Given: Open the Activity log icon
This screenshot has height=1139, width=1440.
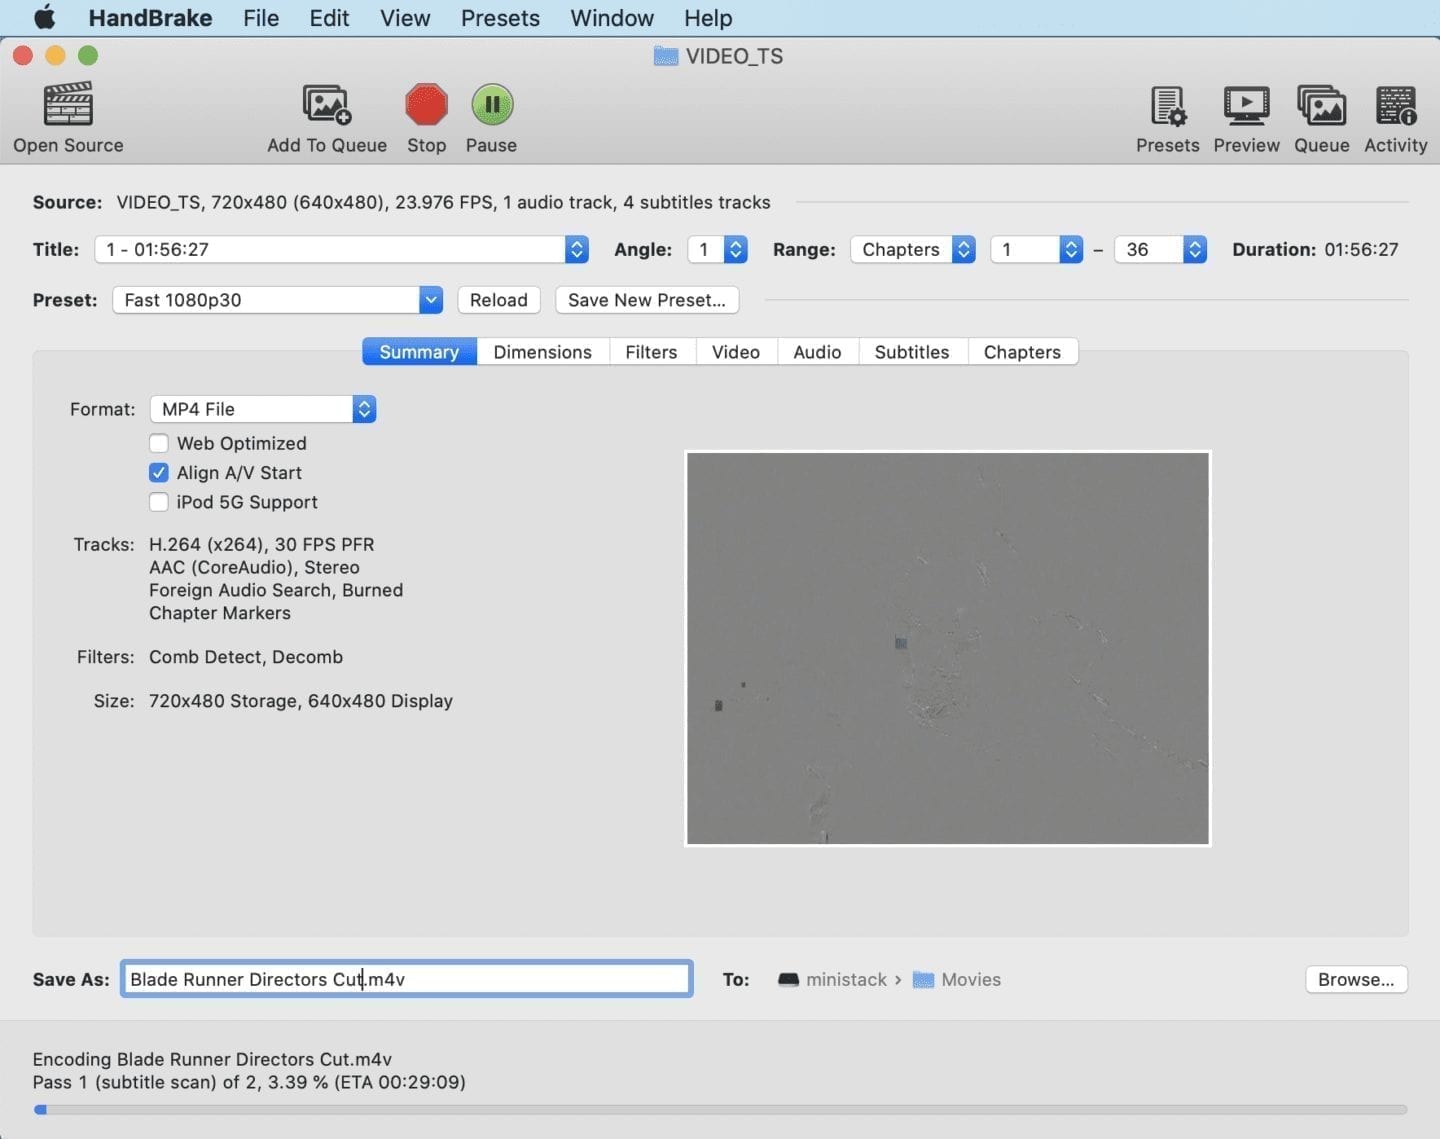Looking at the screenshot, I should (x=1395, y=105).
